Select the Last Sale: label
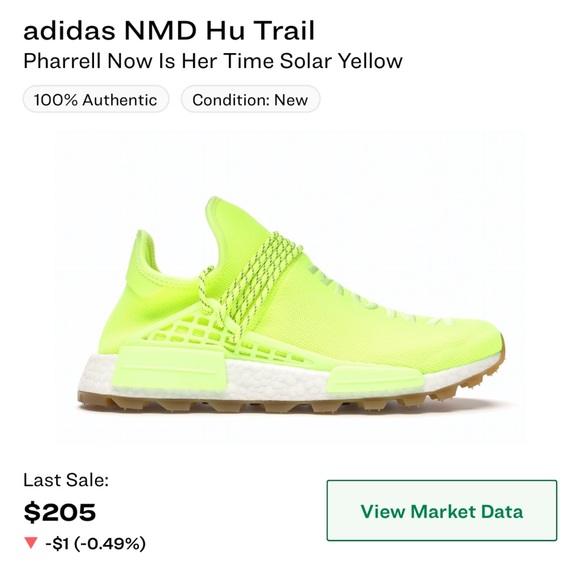 click(66, 480)
